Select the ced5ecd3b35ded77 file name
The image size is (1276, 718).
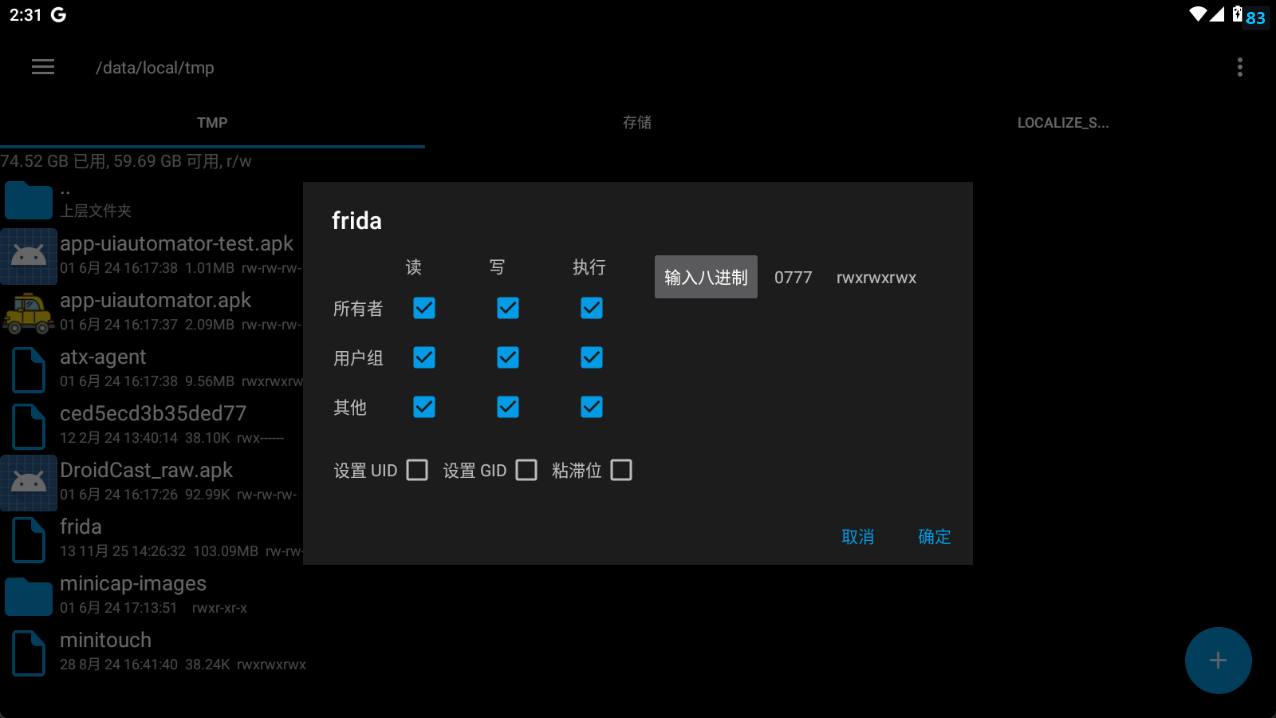coord(153,414)
